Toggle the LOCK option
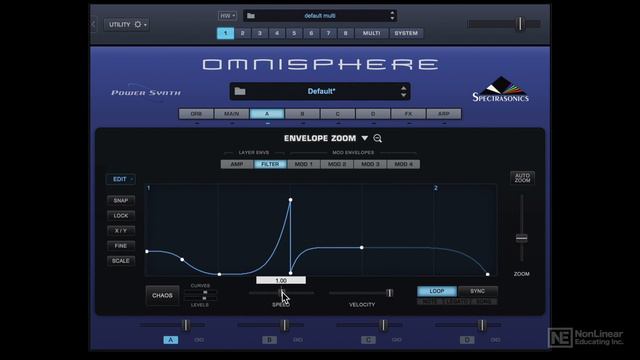Screen dimensions: 640x360 (x=121, y=216)
